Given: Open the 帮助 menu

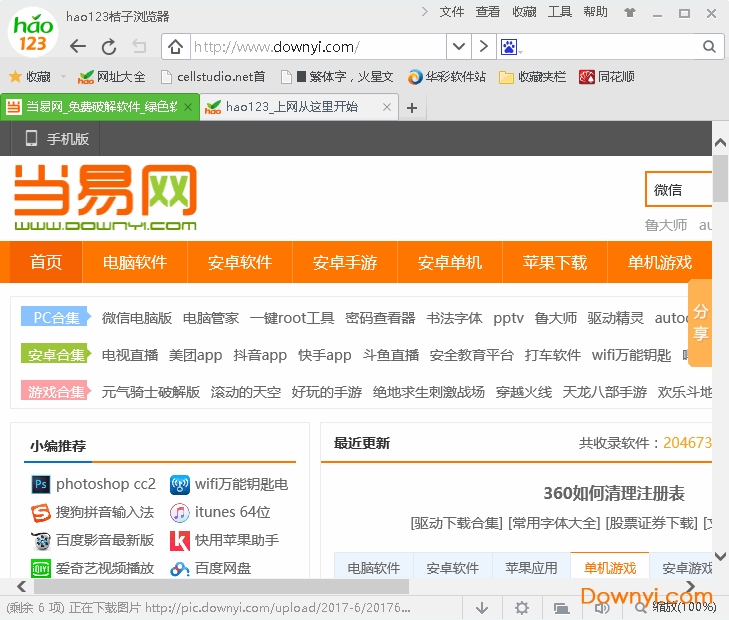Looking at the screenshot, I should 596,12.
